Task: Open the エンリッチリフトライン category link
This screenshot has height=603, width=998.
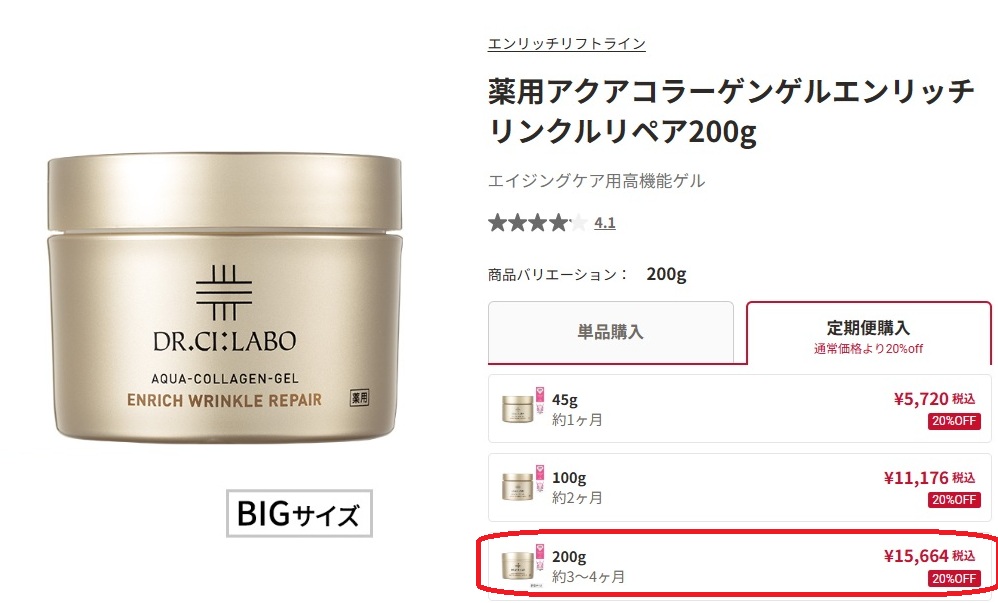Action: pyautogui.click(x=566, y=44)
